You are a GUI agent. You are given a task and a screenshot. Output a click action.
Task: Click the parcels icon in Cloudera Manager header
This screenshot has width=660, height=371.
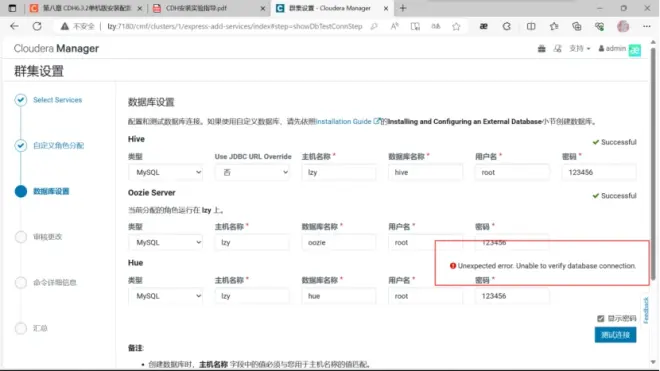(542, 49)
